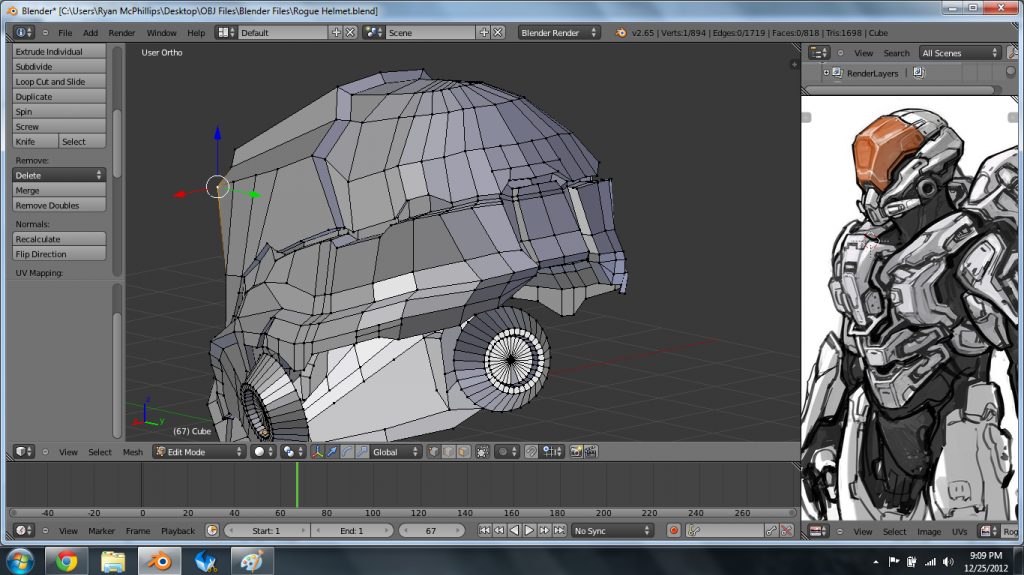The width and height of the screenshot is (1024, 575).
Task: Open the No Sync playback dropdown
Action: pos(611,531)
